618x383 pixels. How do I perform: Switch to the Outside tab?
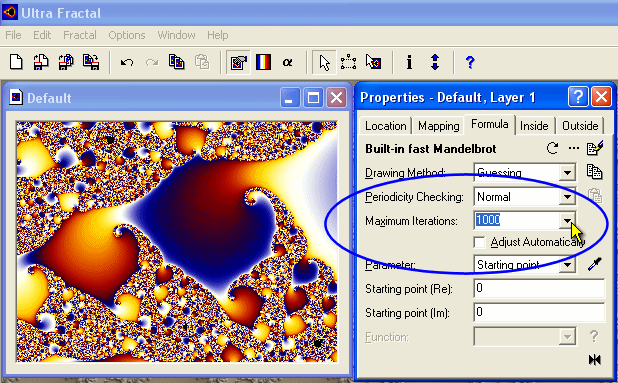coord(580,126)
